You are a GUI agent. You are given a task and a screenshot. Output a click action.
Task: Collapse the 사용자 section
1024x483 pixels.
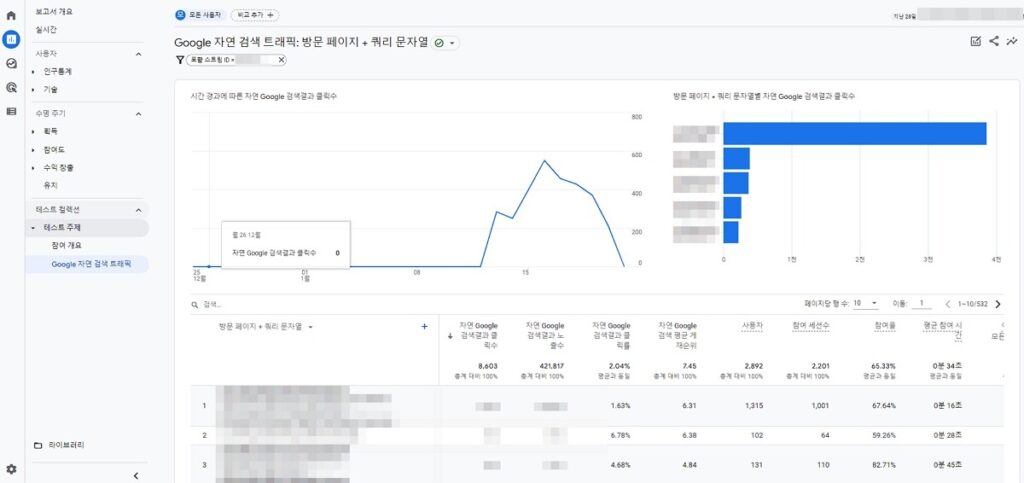[138, 54]
